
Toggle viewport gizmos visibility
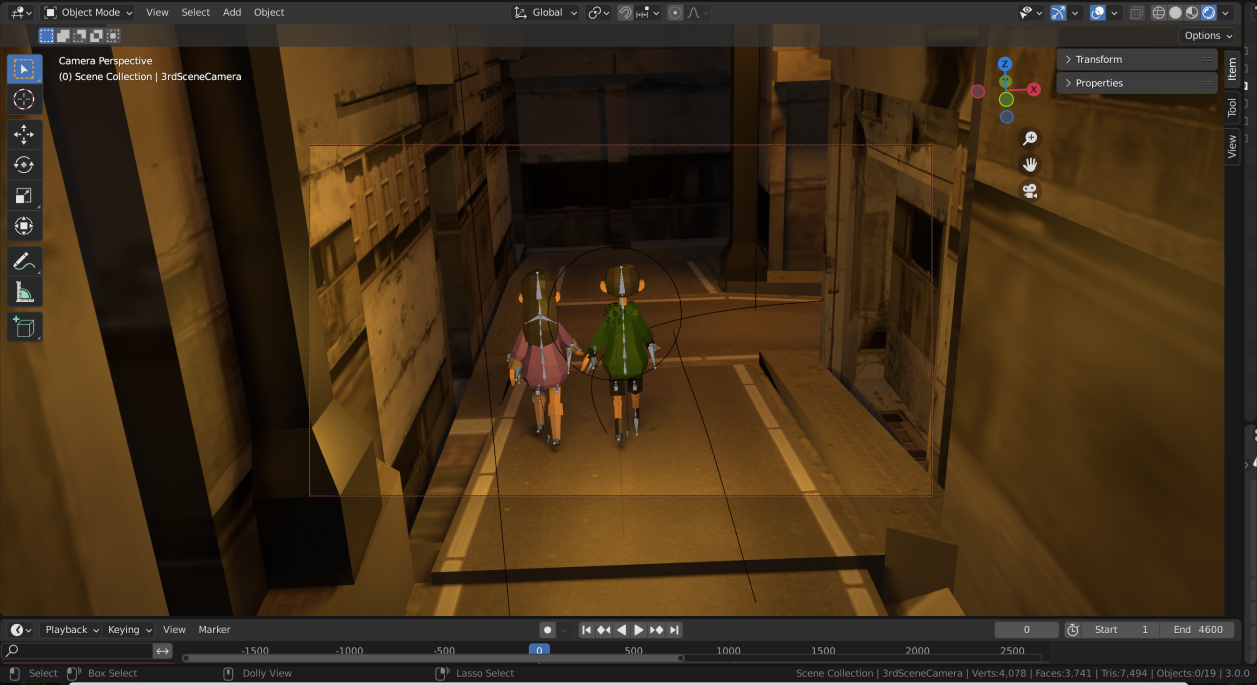click(x=1058, y=13)
